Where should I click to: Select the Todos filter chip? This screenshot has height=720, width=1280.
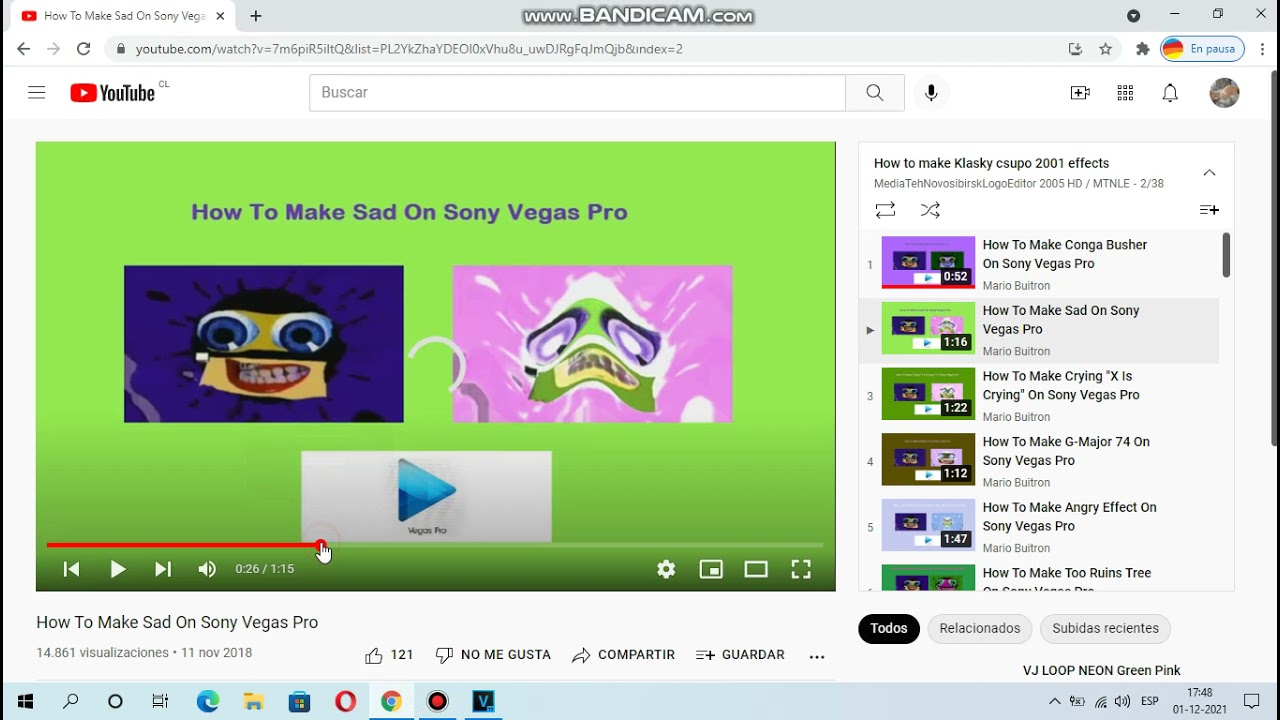coord(889,628)
